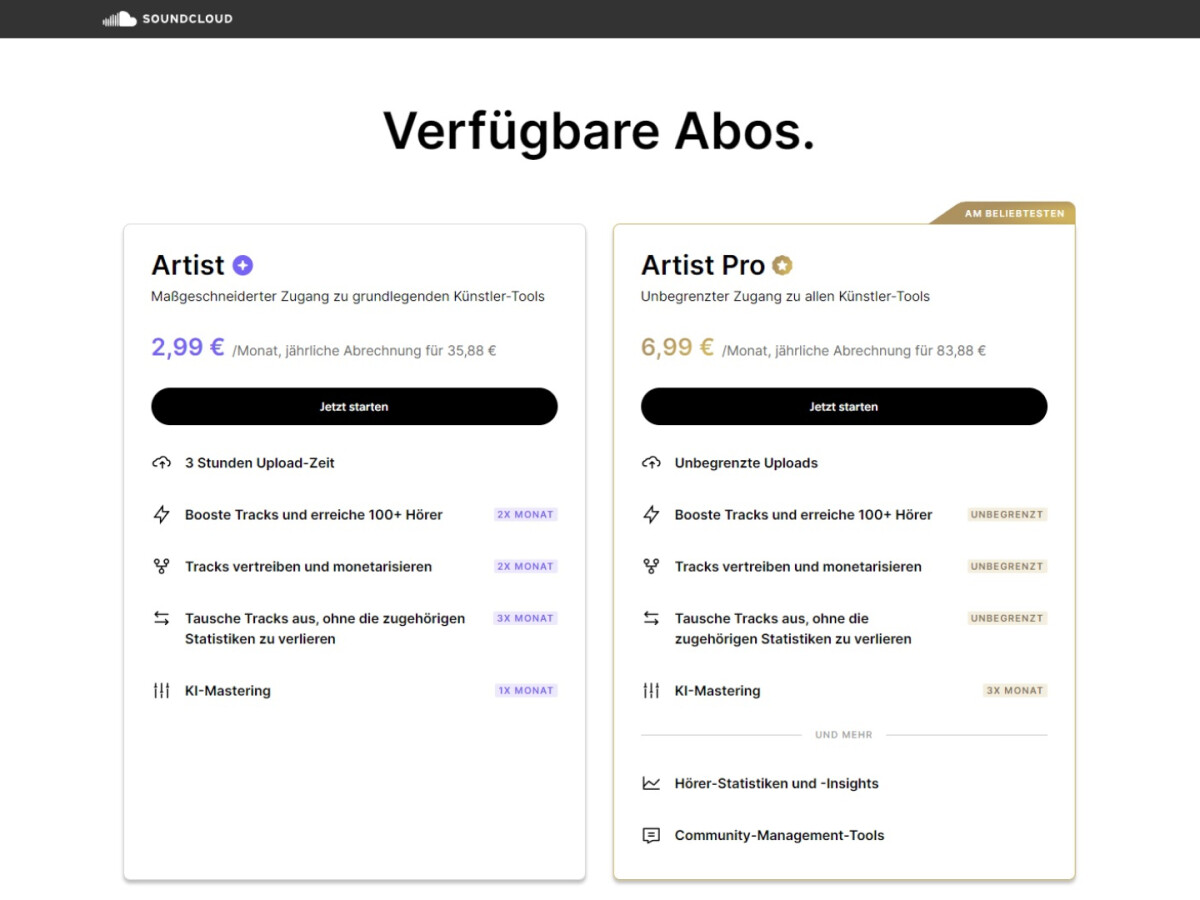
Task: Click the lightning bolt icon next to Booste Tracks
Action: click(x=160, y=514)
